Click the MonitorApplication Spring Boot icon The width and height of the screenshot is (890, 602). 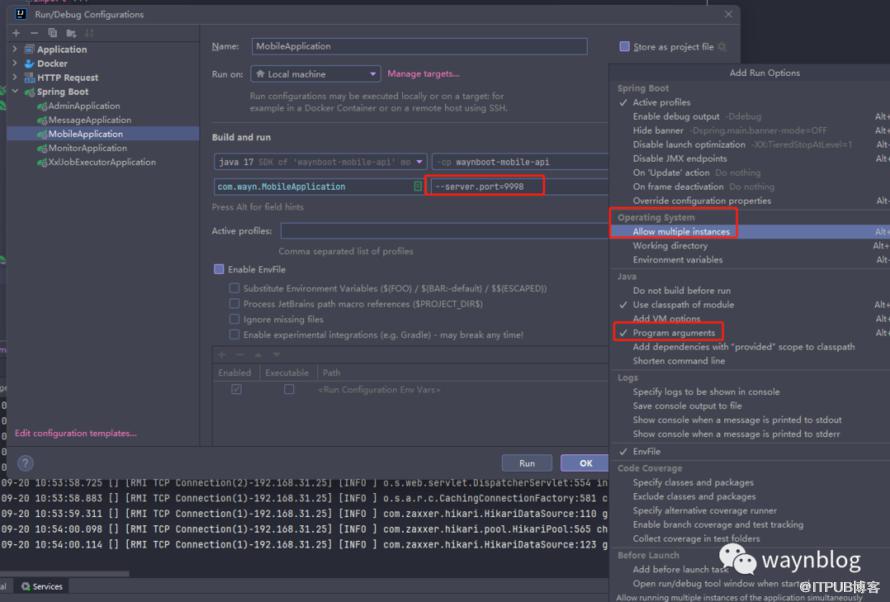pyautogui.click(x=42, y=148)
